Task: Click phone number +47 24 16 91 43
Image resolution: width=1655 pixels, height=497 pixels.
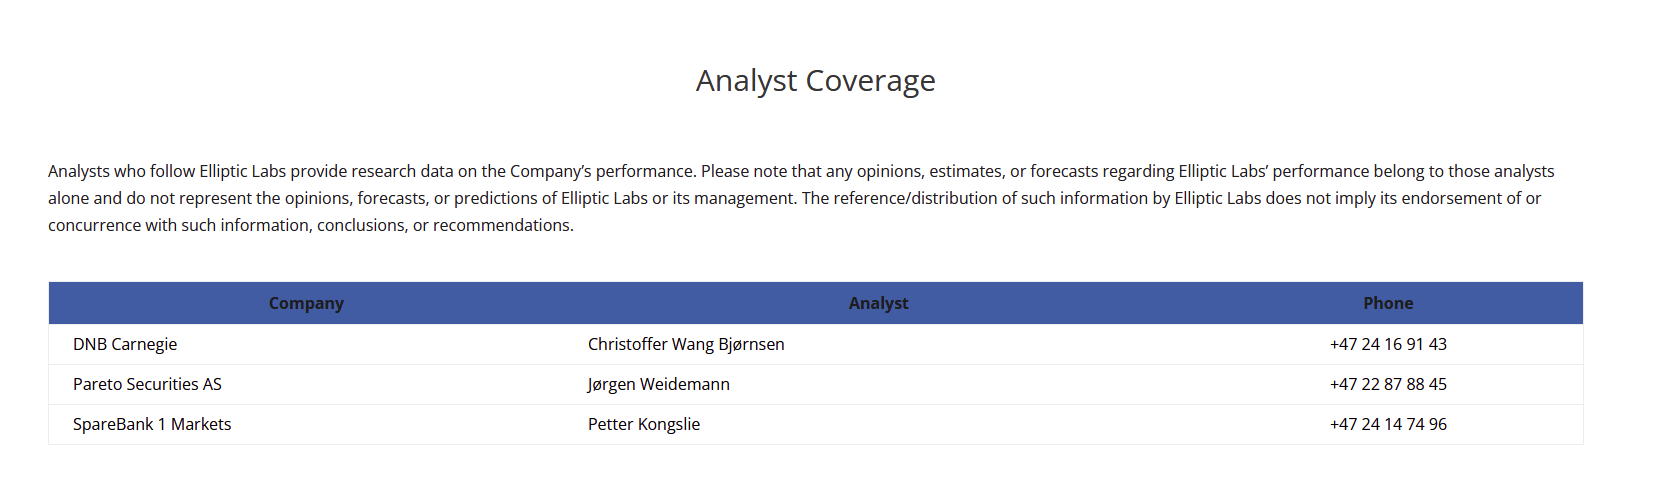Action: point(1388,344)
